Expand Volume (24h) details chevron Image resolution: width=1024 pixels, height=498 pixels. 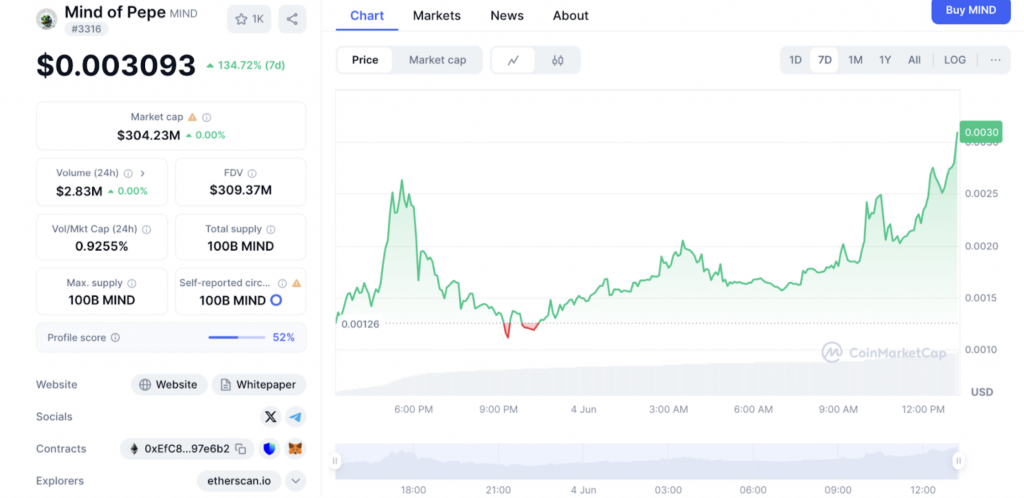point(142,174)
